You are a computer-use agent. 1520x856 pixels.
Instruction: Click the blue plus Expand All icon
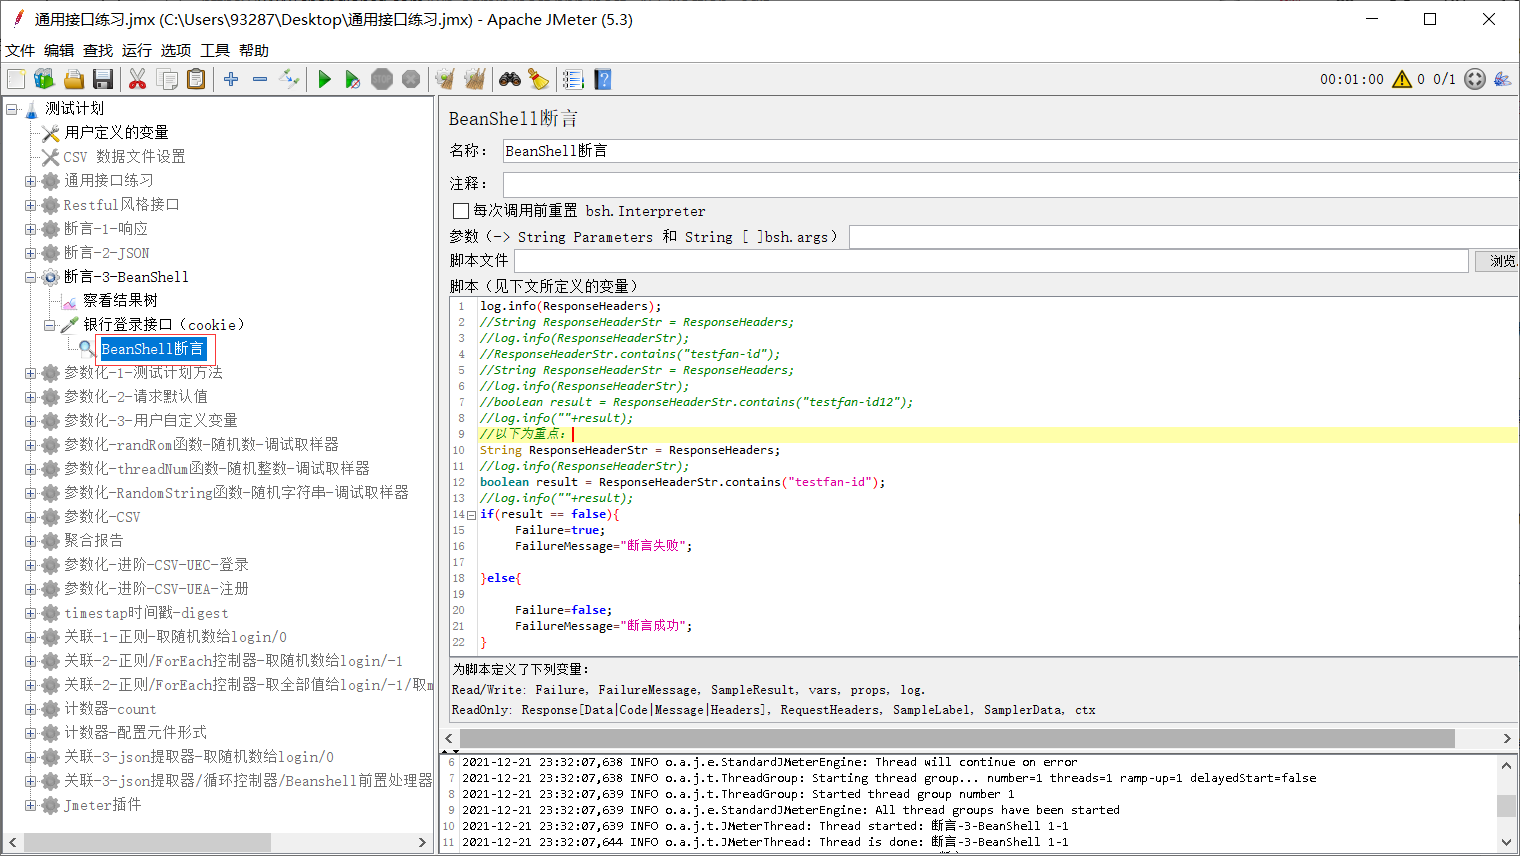point(231,79)
